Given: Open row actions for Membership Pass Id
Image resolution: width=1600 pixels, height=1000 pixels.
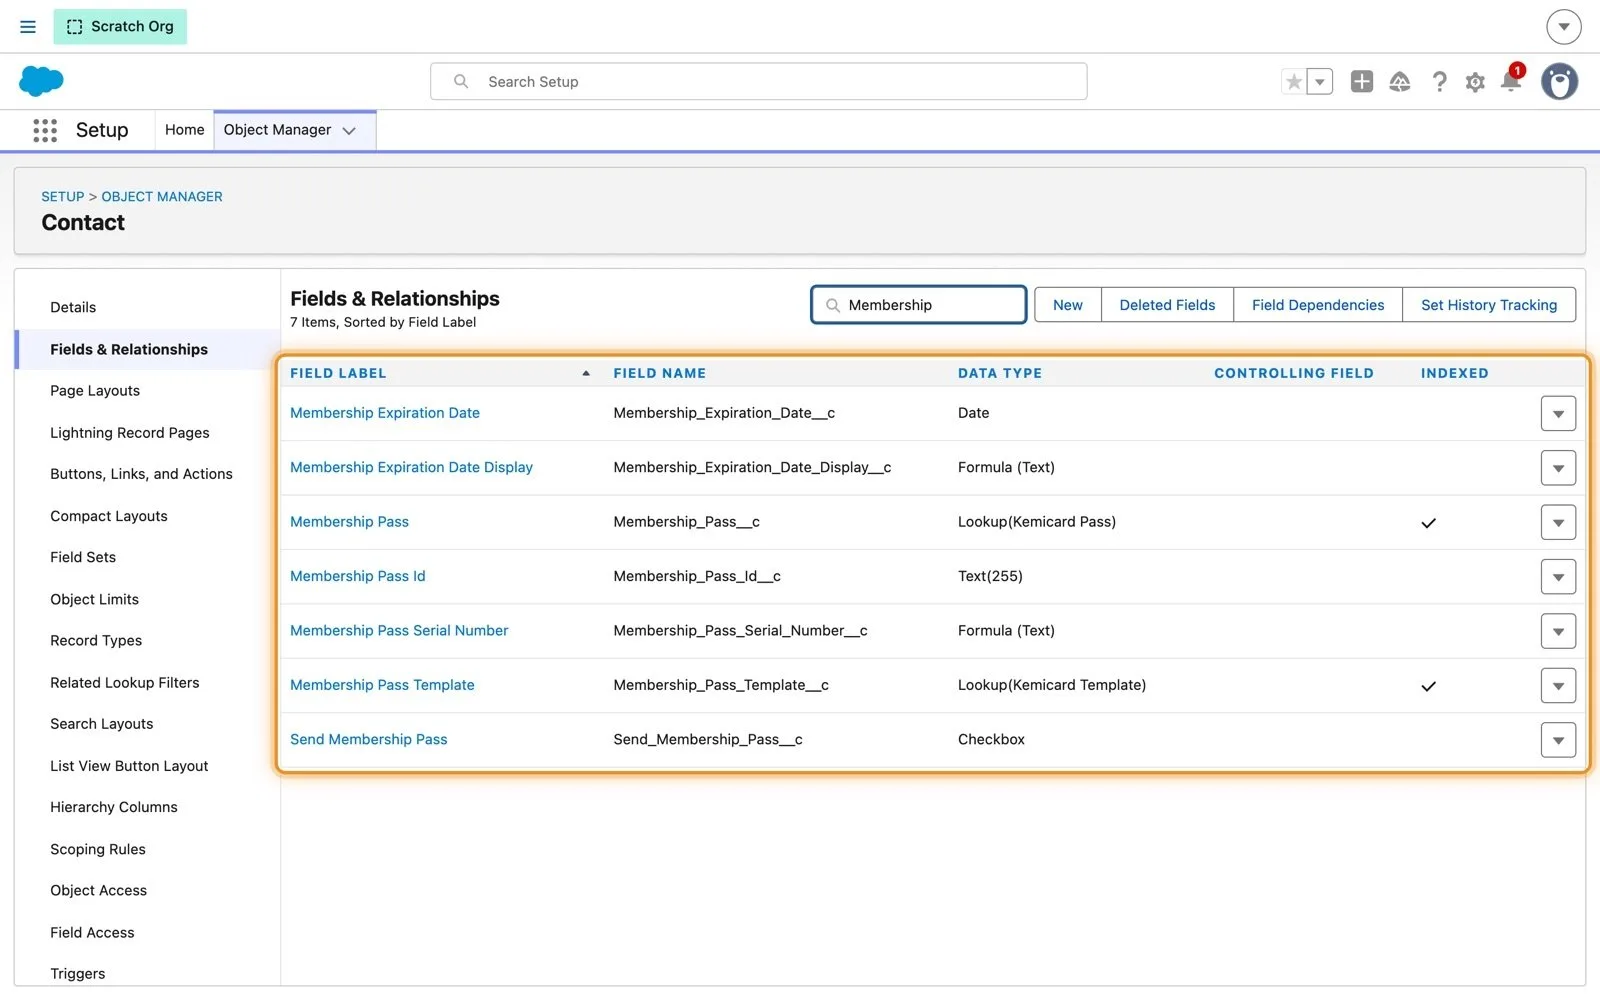Looking at the screenshot, I should (x=1558, y=577).
